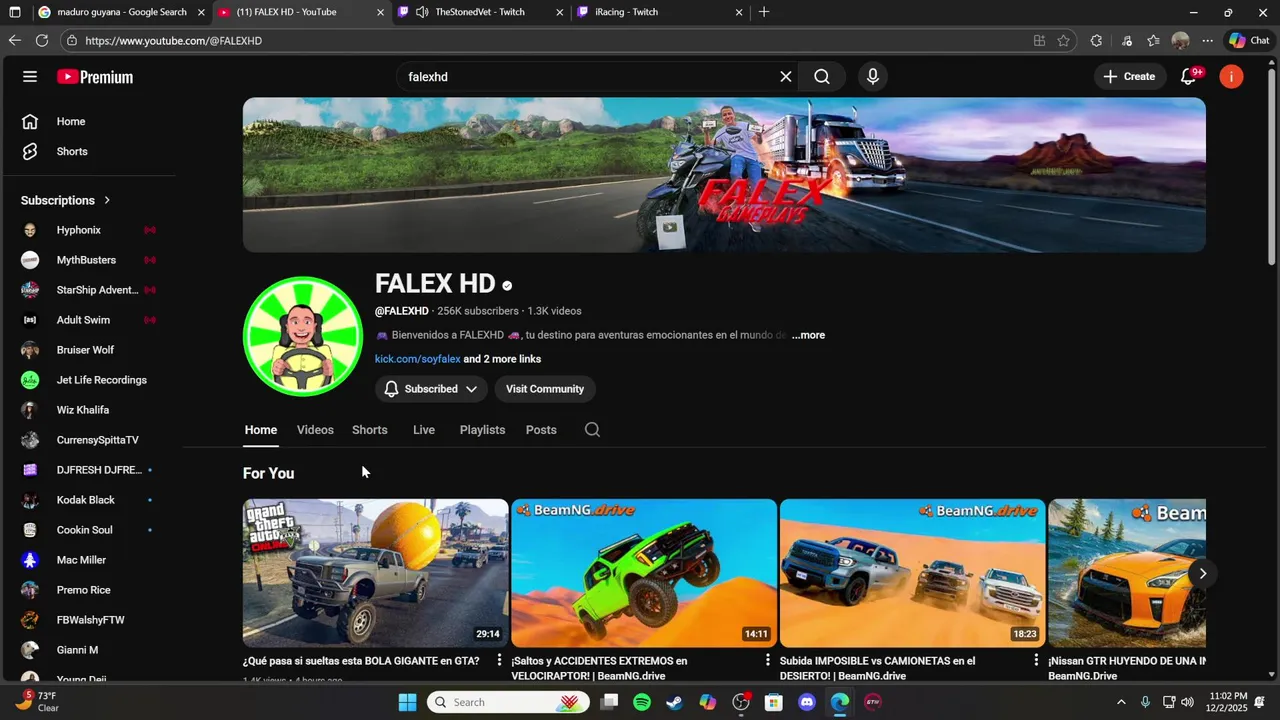Image resolution: width=1280 pixels, height=720 pixels.
Task: Open the YouTube hamburger guide menu
Action: [30, 77]
